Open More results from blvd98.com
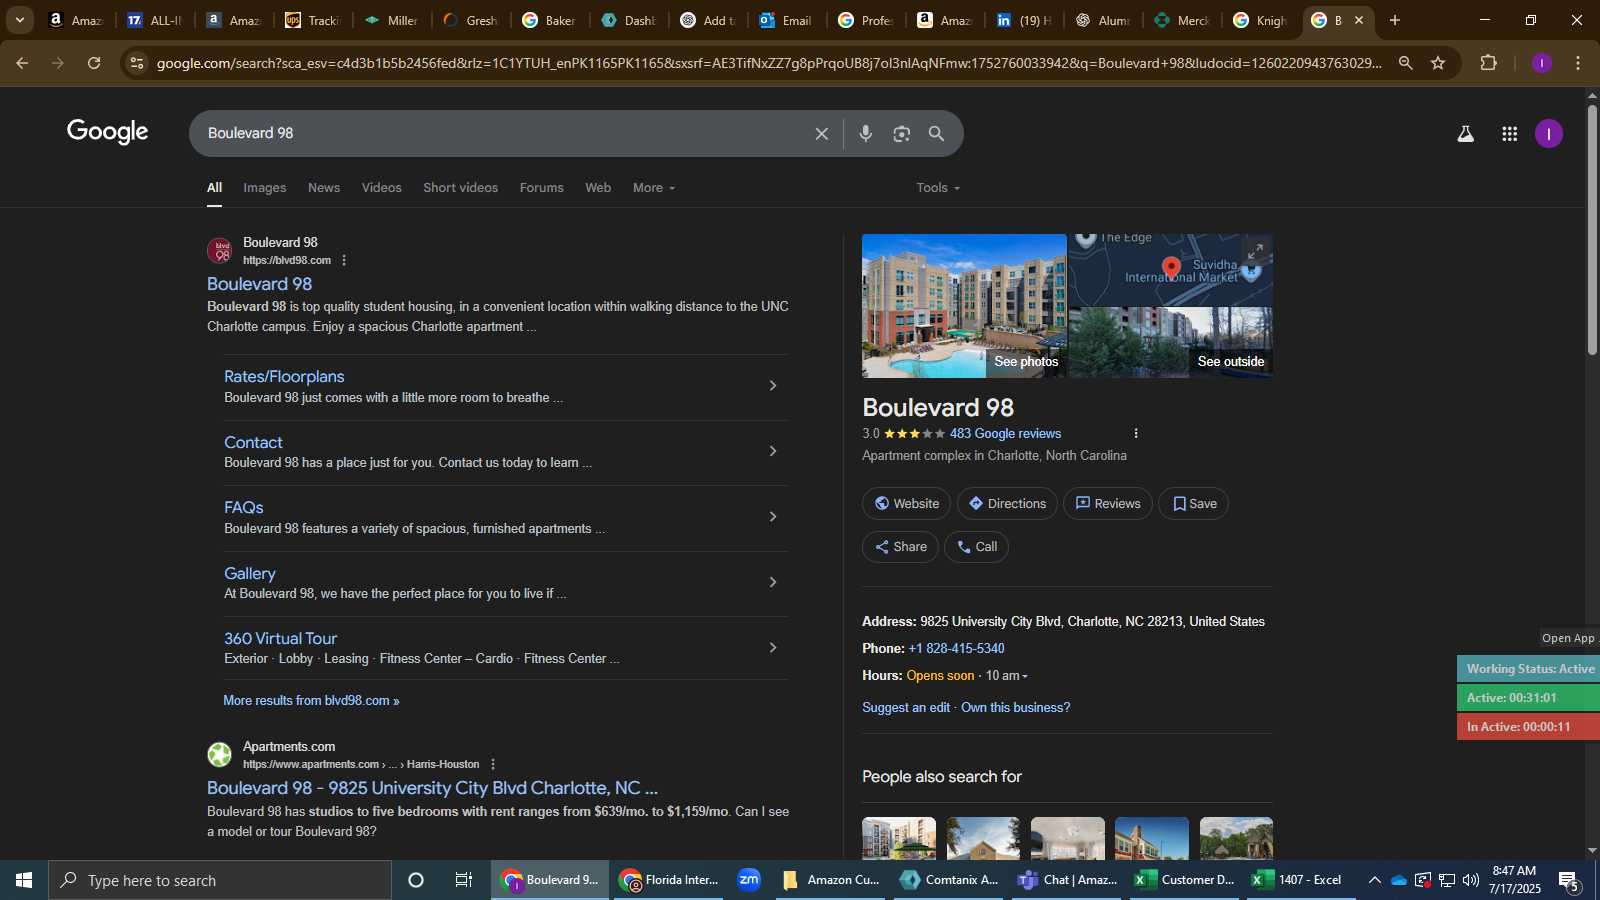The height and width of the screenshot is (900, 1600). point(311,701)
